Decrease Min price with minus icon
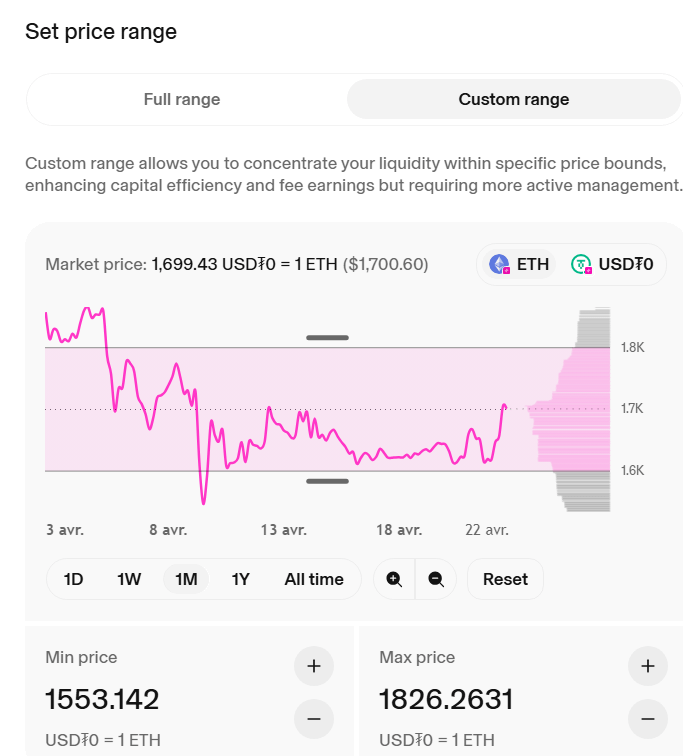Screen dimensions: 683x756 point(314,719)
